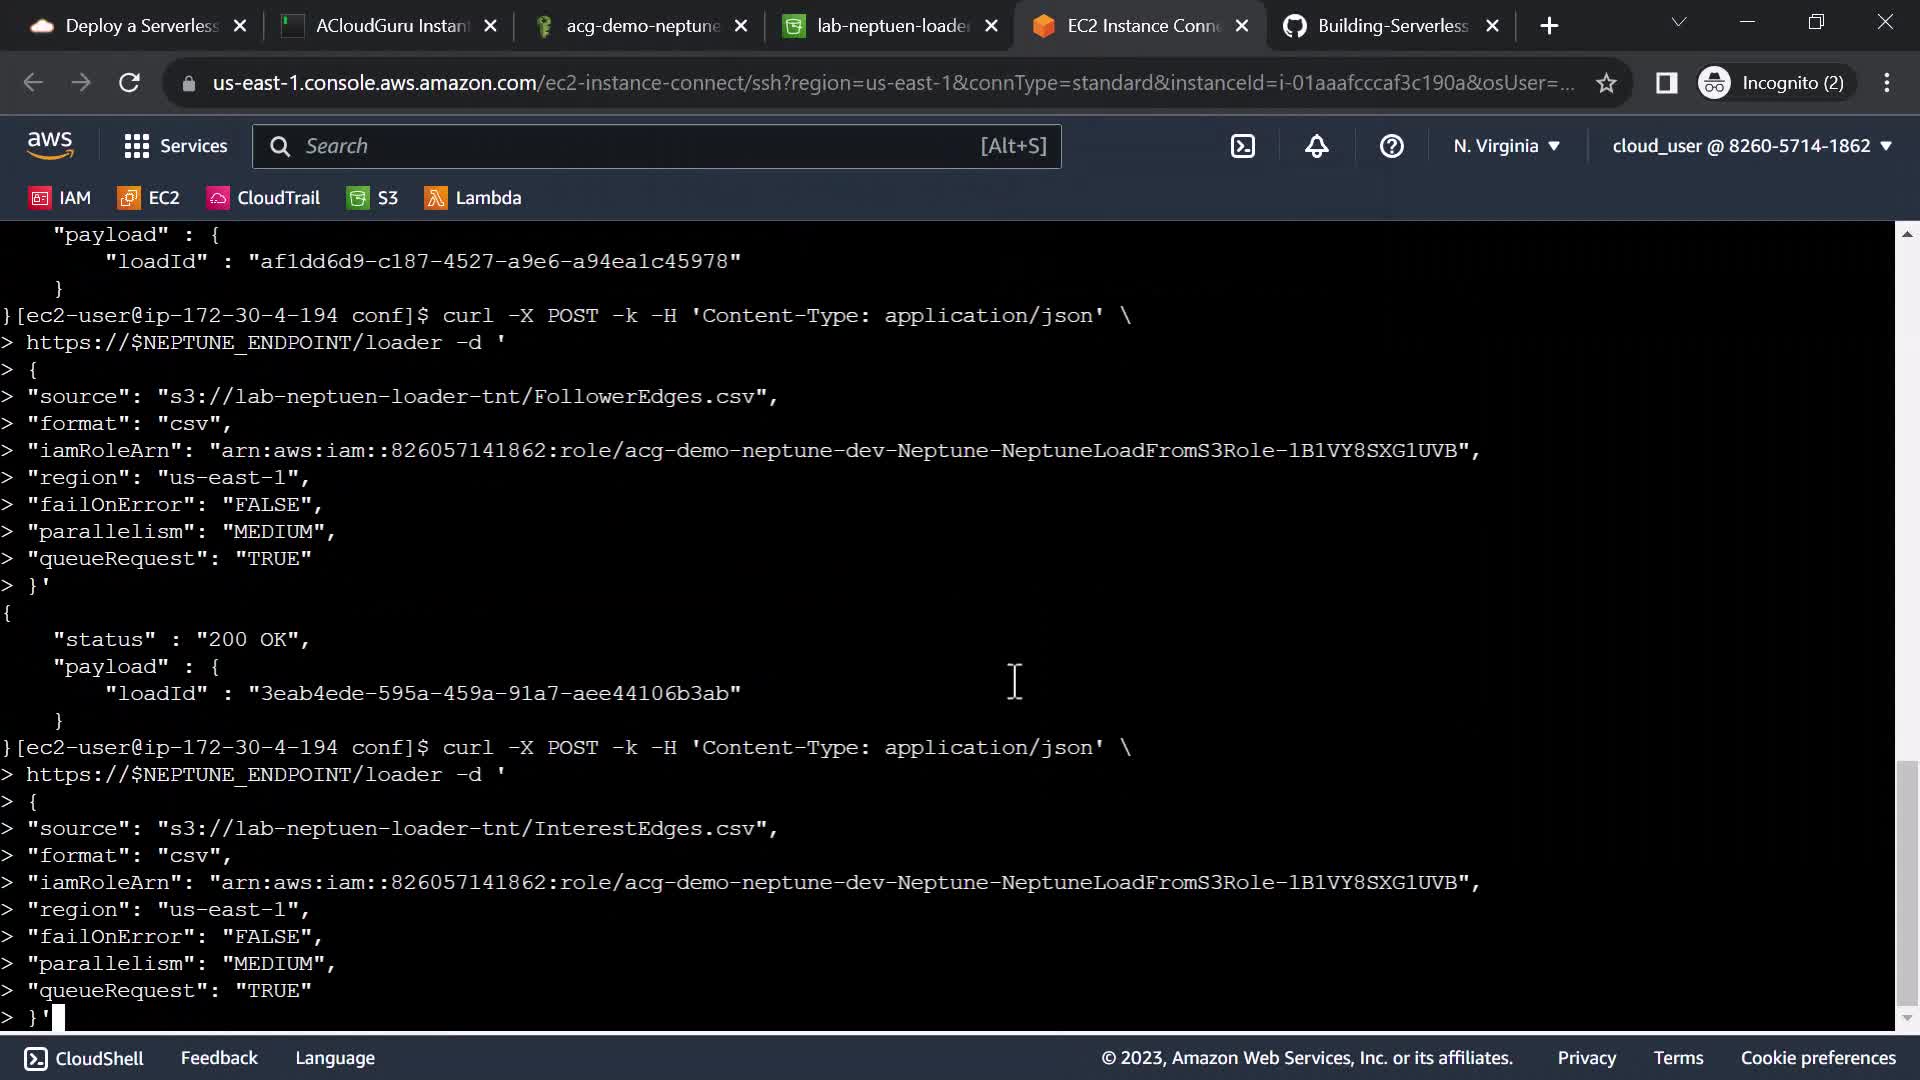Open the CloudTrail favorites shortcut
This screenshot has width=1920, height=1080.
point(264,198)
